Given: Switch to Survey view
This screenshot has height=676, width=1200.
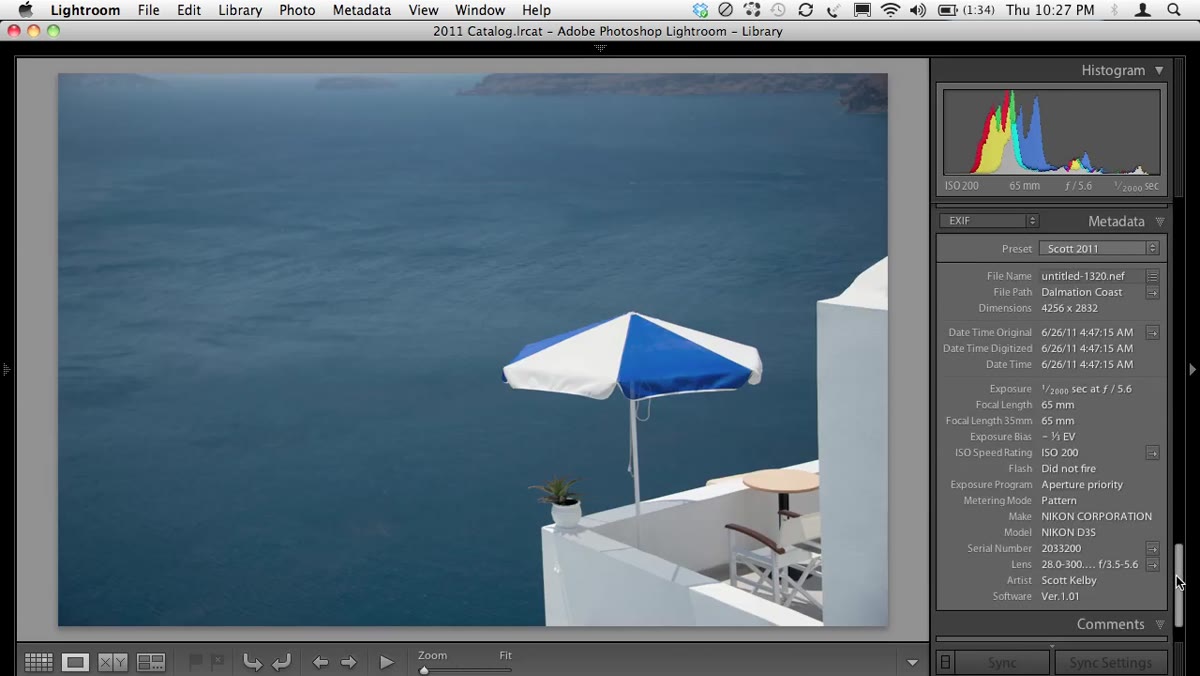Looking at the screenshot, I should tap(151, 662).
